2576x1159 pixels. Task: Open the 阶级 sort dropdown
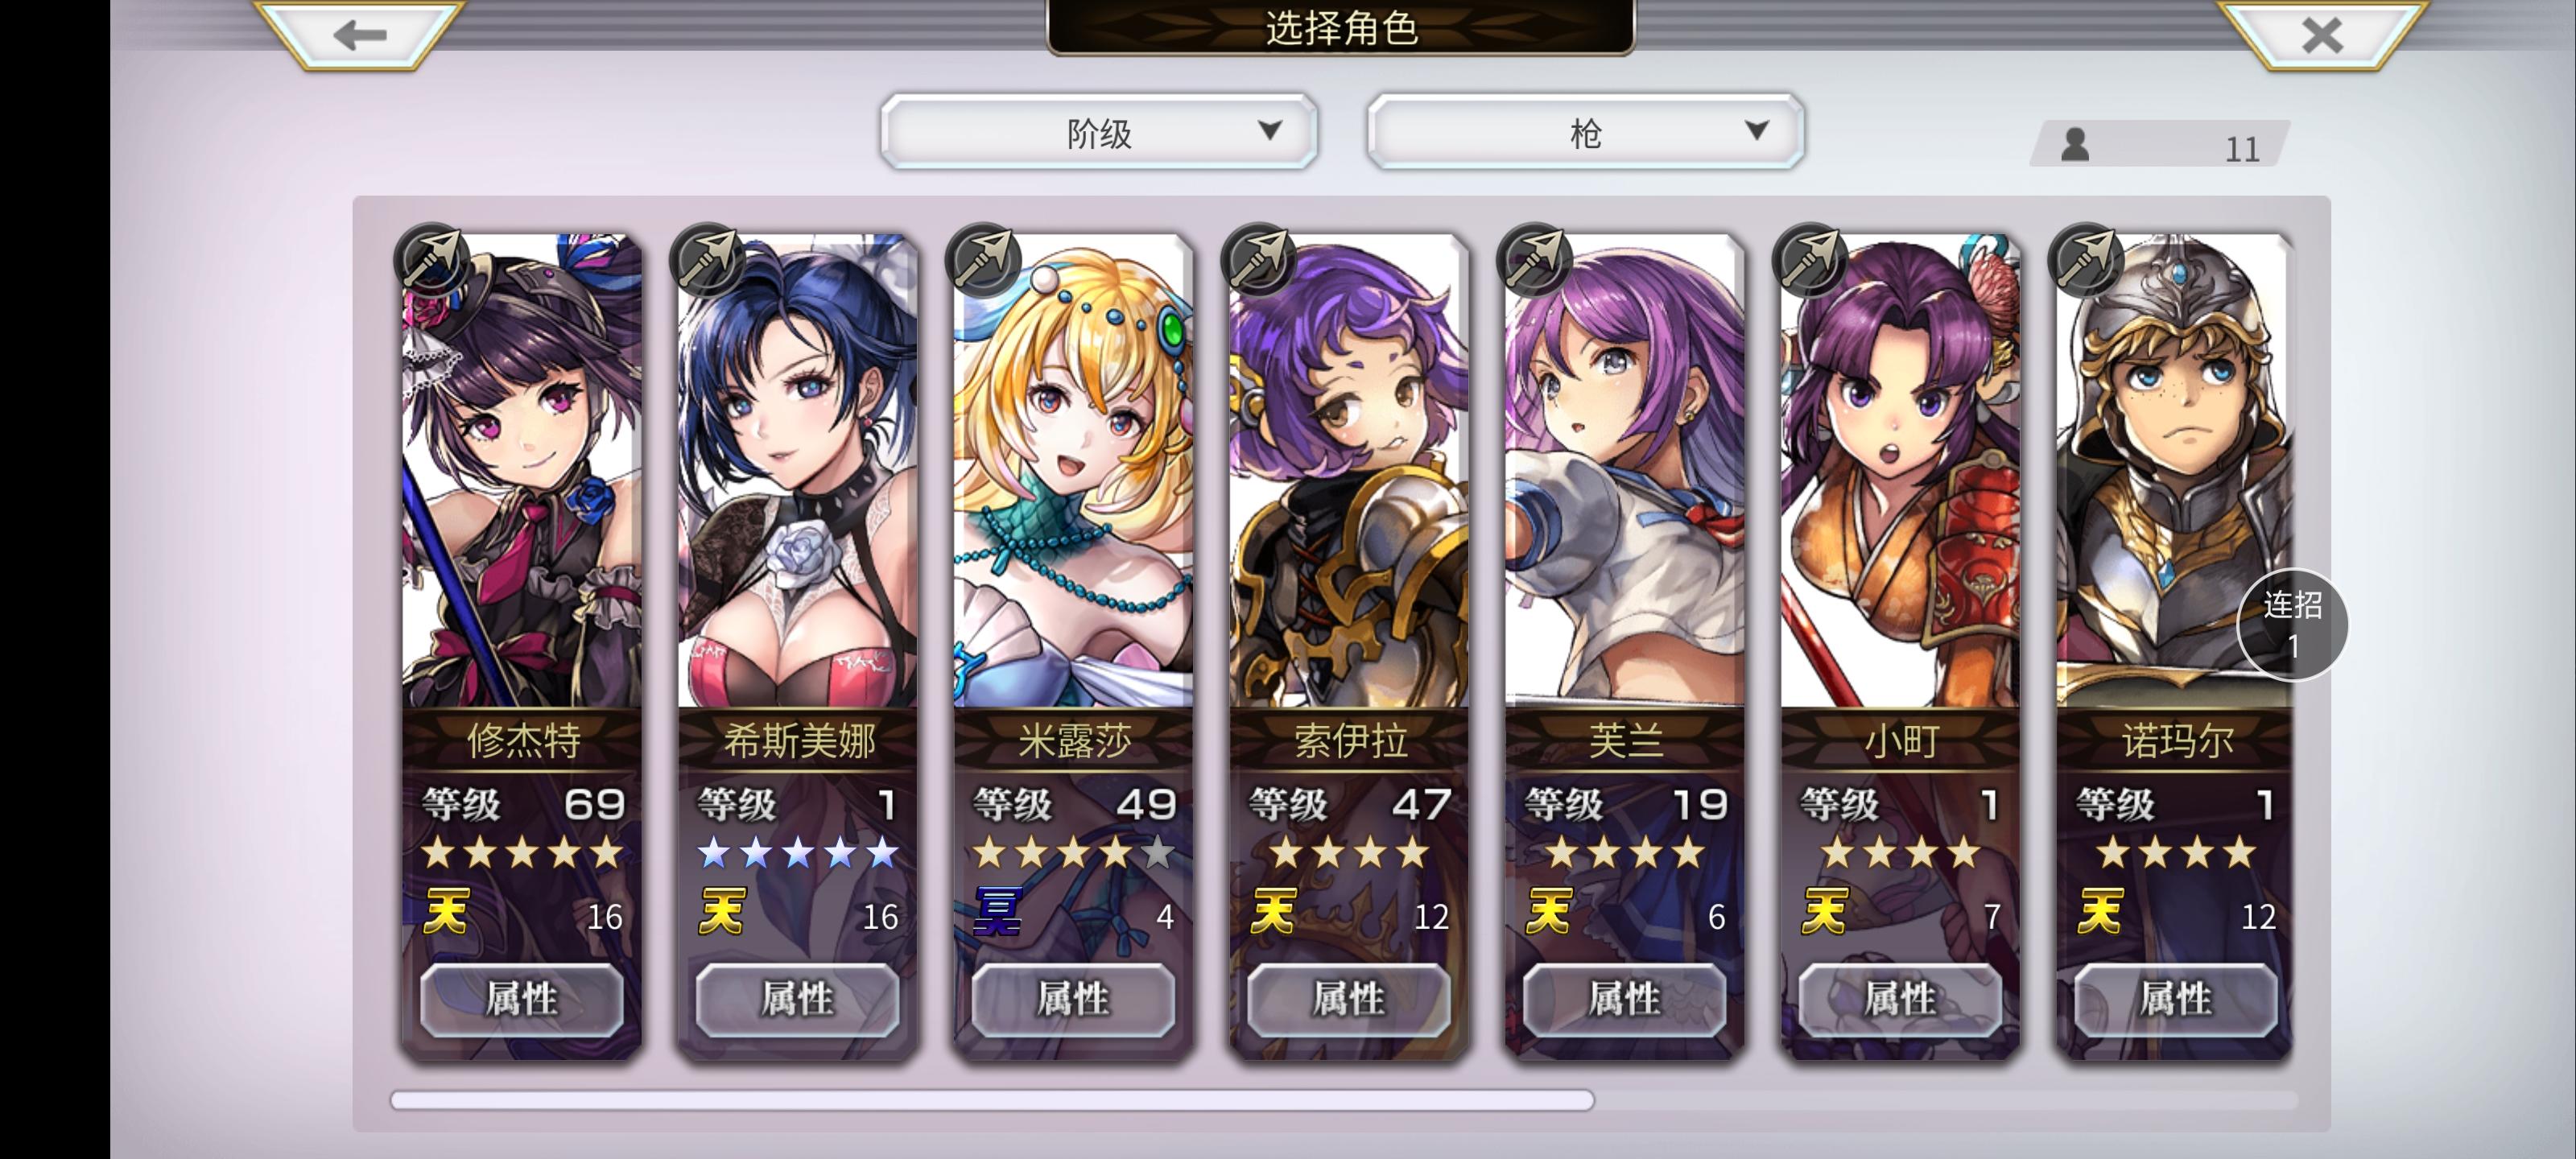coord(1098,132)
